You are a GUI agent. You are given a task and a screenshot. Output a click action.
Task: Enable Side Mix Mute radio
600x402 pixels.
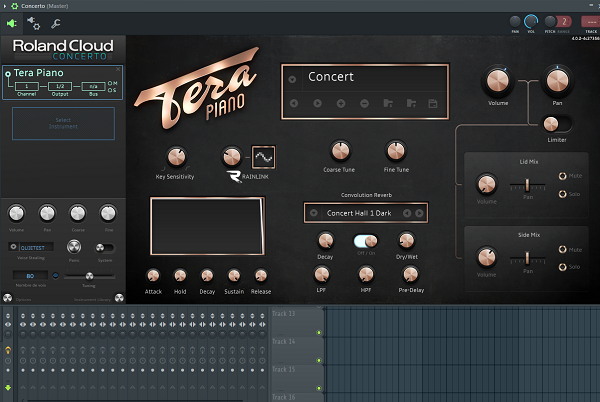(x=562, y=249)
